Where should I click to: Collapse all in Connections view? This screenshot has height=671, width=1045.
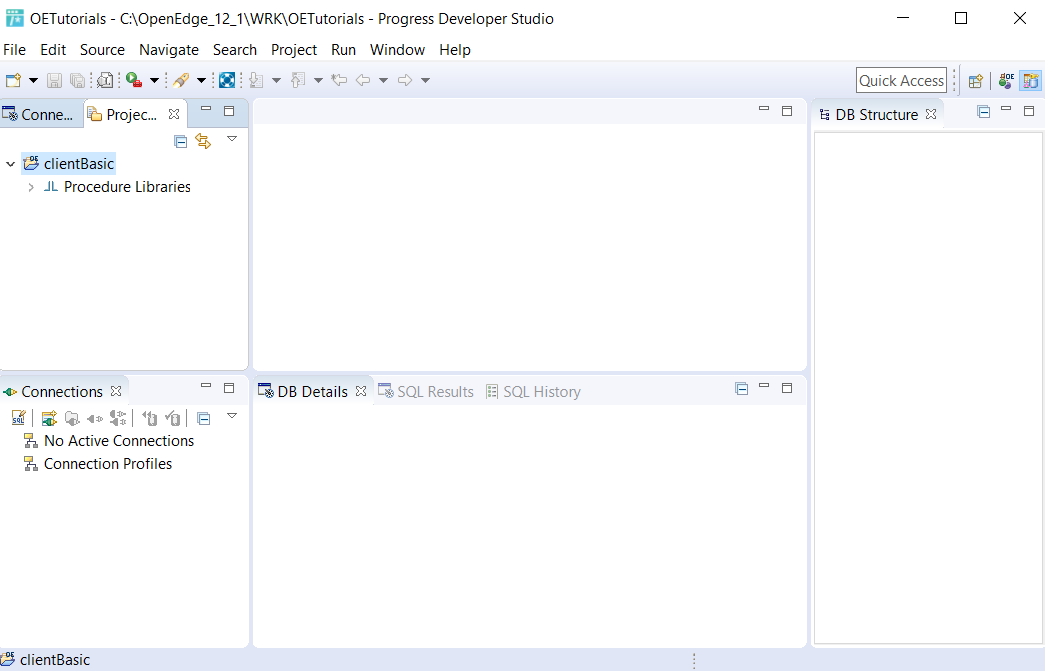coord(204,418)
